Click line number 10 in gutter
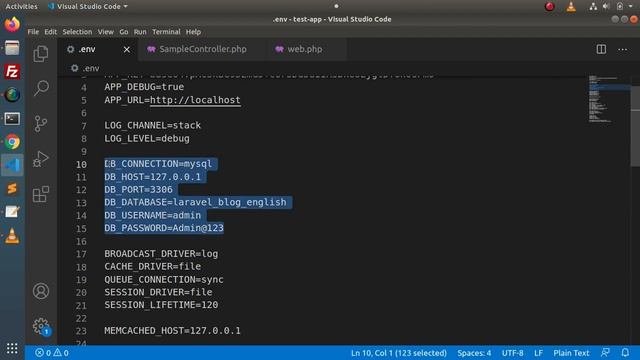 tap(81, 164)
